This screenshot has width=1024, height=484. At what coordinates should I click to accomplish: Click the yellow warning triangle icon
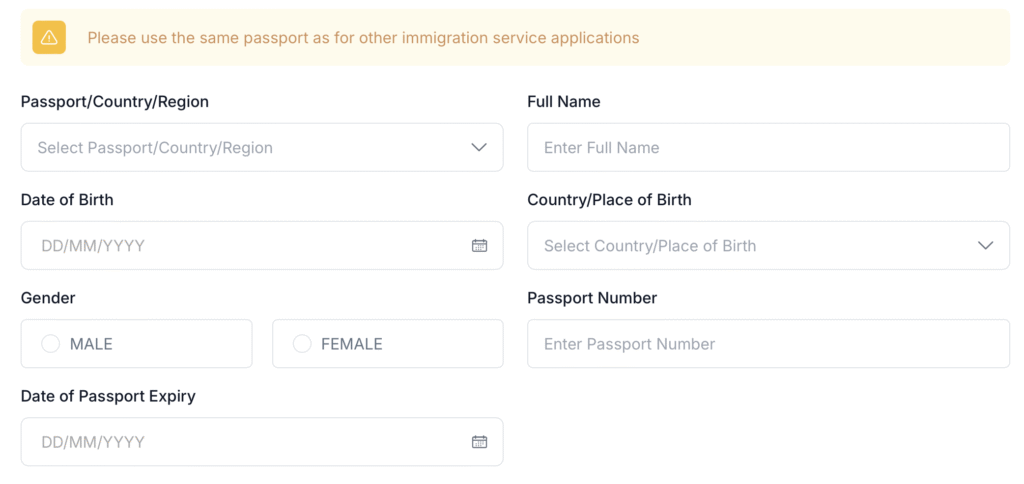click(49, 38)
